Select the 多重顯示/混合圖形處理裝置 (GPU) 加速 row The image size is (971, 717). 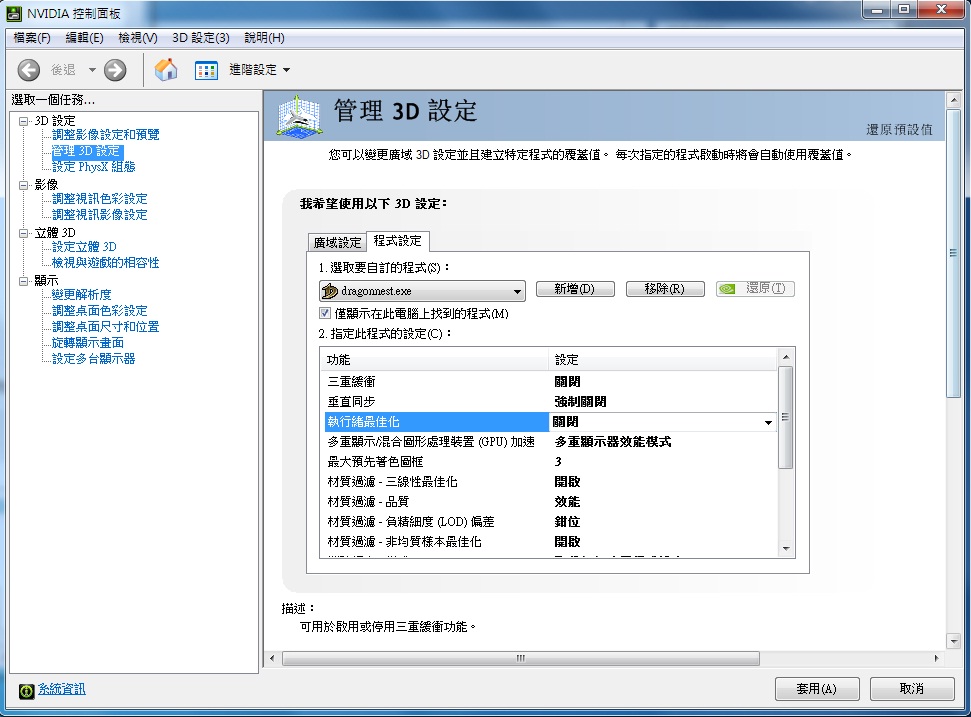(550, 442)
